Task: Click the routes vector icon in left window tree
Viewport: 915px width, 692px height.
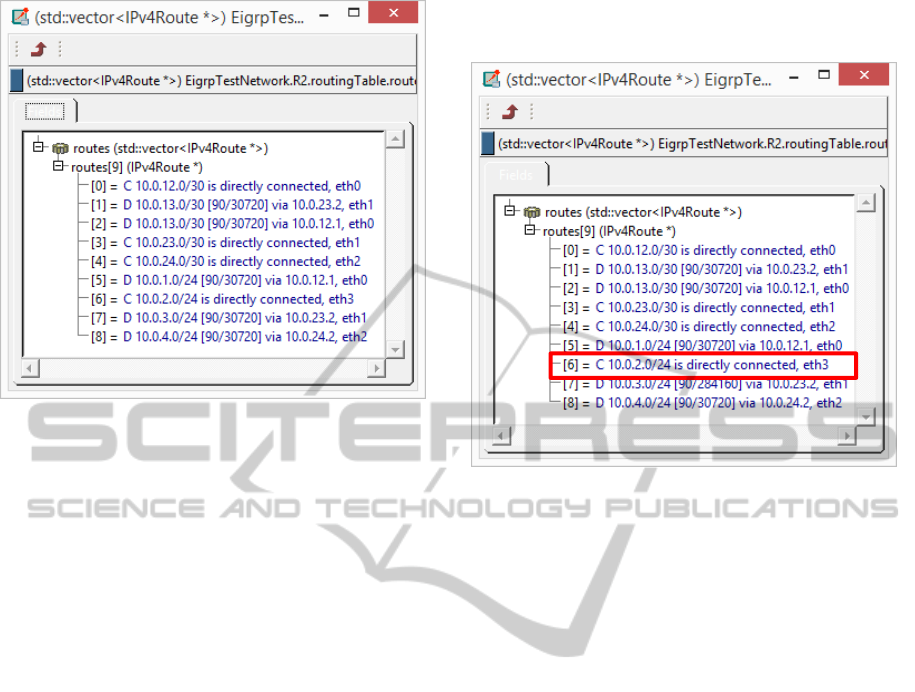Action: 60,148
